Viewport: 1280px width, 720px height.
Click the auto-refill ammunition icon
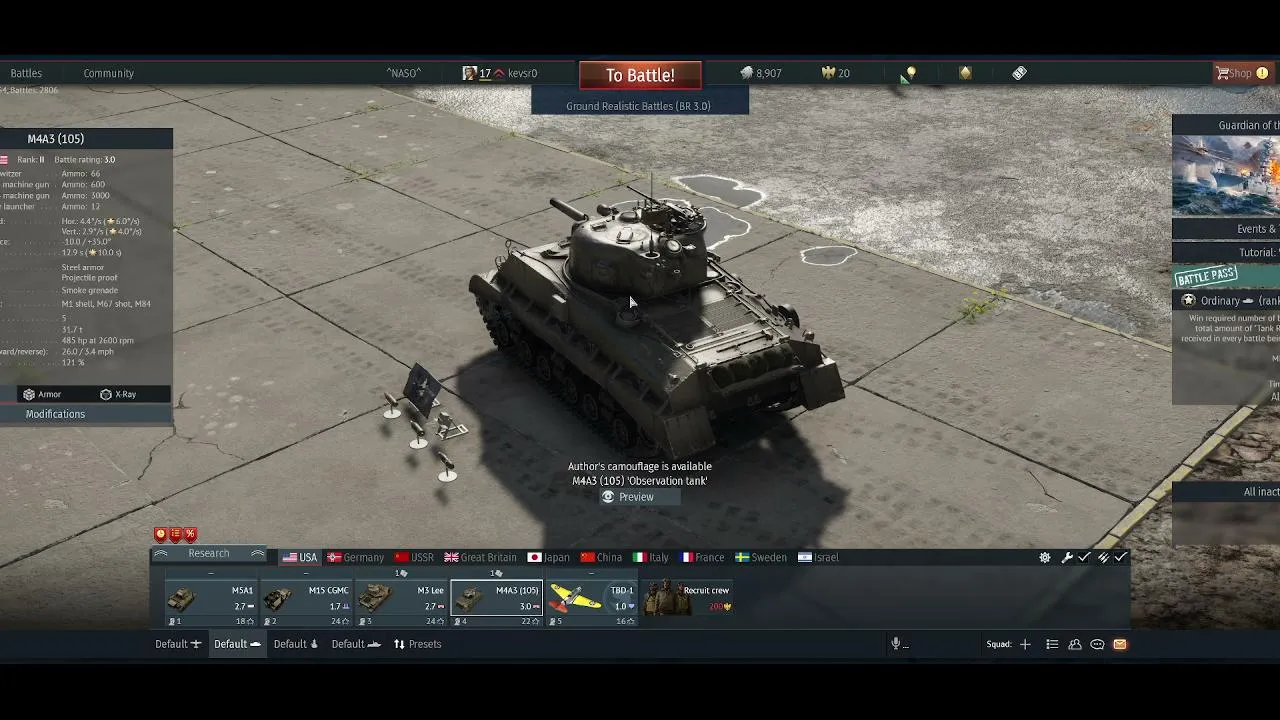point(1104,557)
